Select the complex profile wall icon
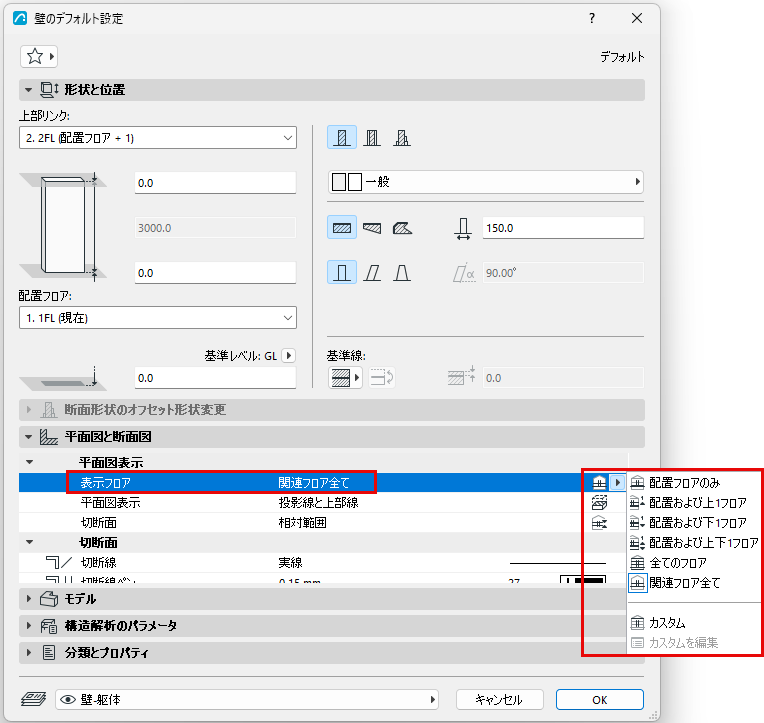Viewport: 764px width, 723px height. pyautogui.click(x=402, y=137)
